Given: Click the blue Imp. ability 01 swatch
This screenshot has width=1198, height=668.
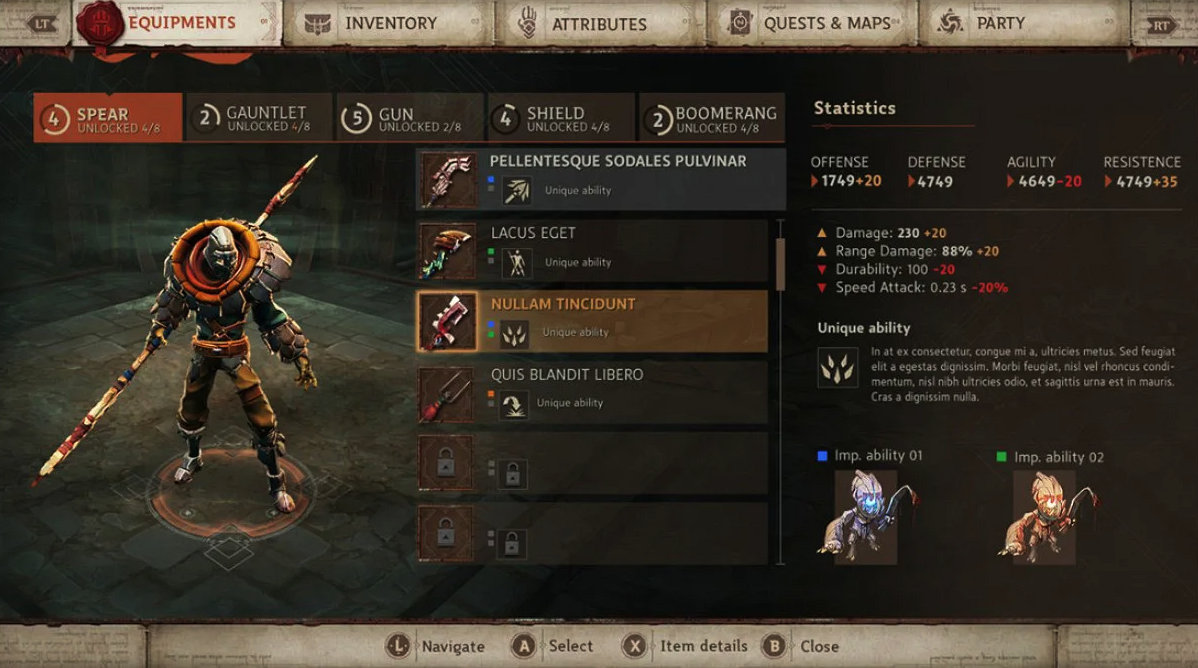Looking at the screenshot, I should [x=822, y=456].
